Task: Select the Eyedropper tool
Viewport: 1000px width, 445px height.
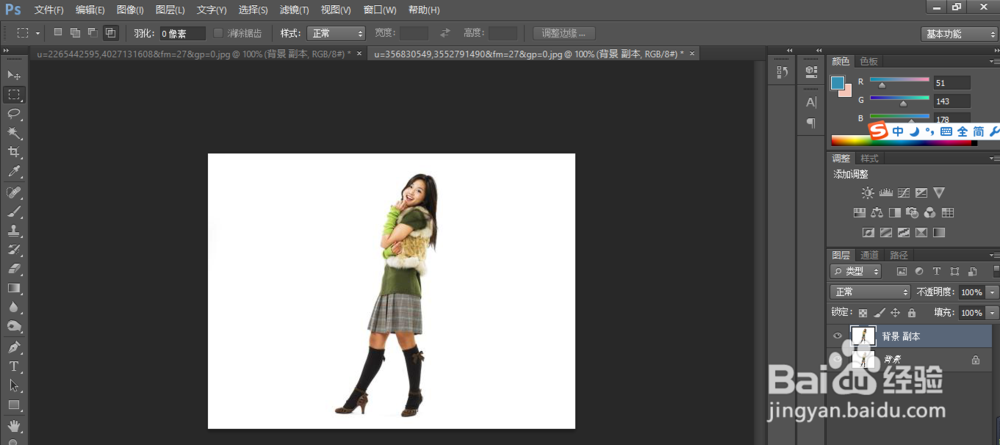Action: point(14,171)
